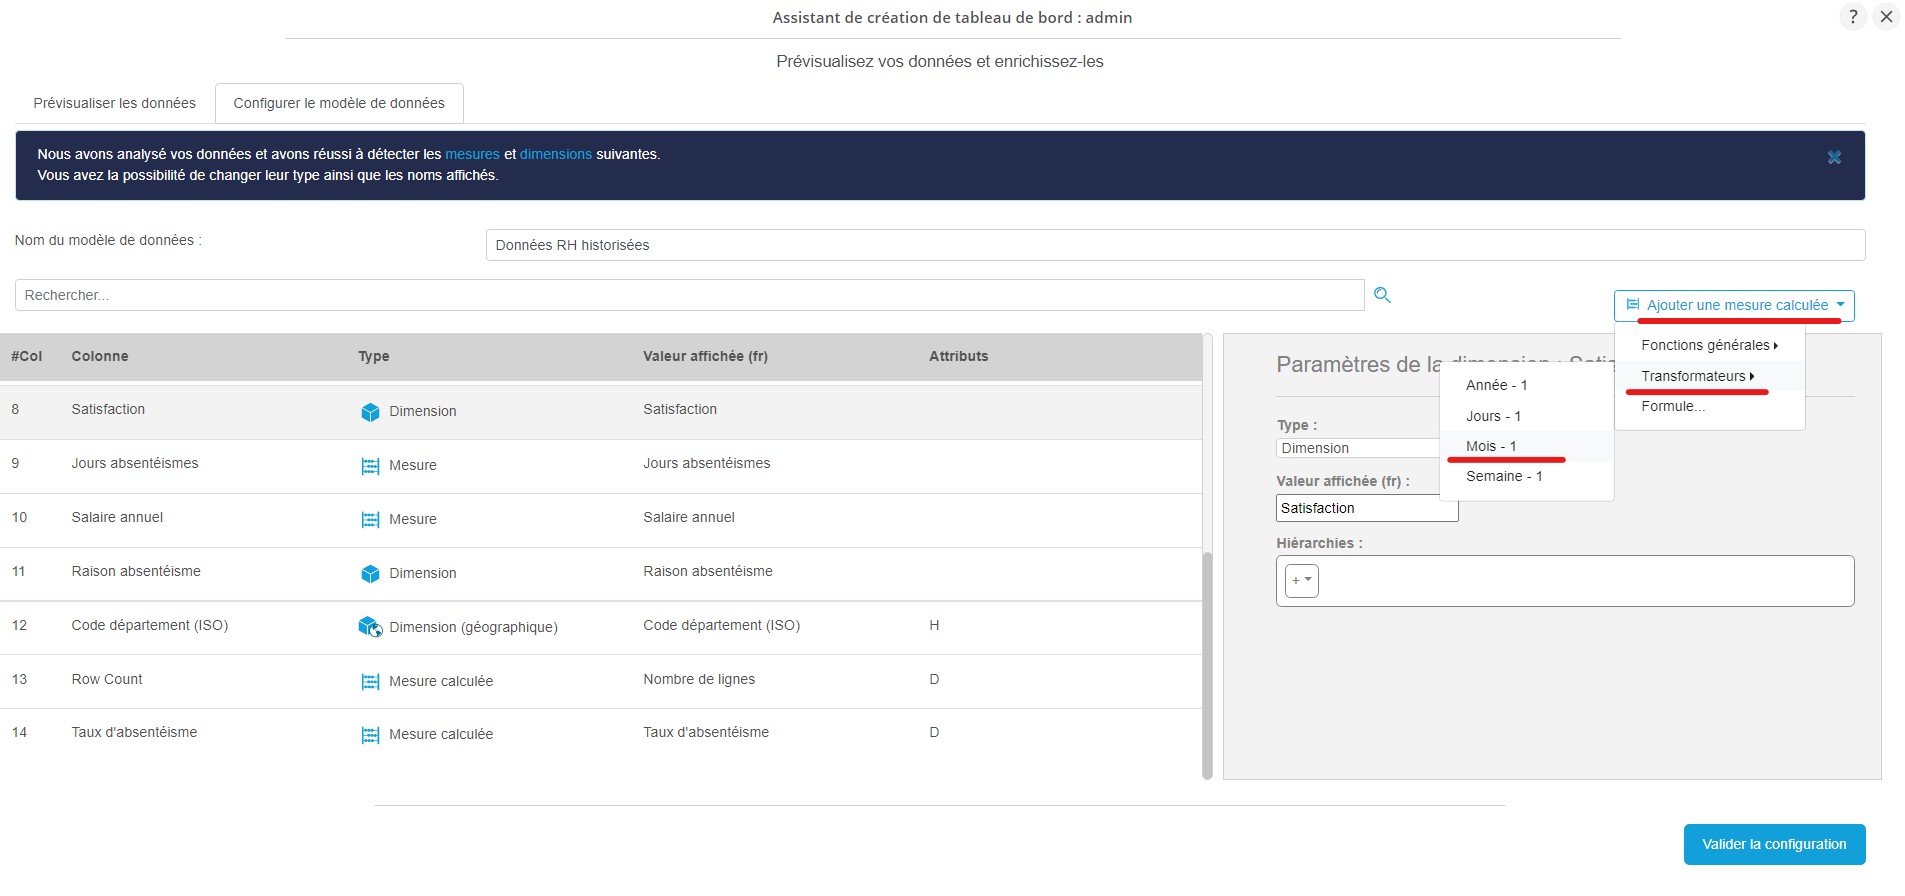Click the search magnifier icon
Image resolution: width=1905 pixels, height=896 pixels.
click(x=1382, y=295)
